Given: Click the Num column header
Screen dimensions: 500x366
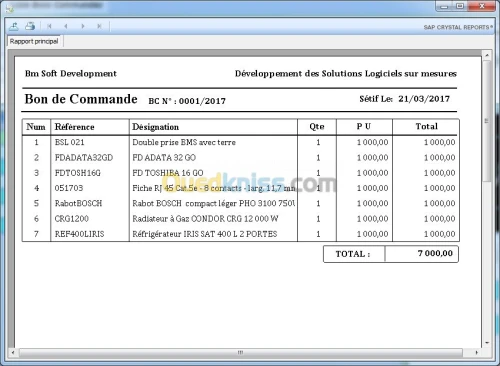Looking at the screenshot, I should click(36, 127).
